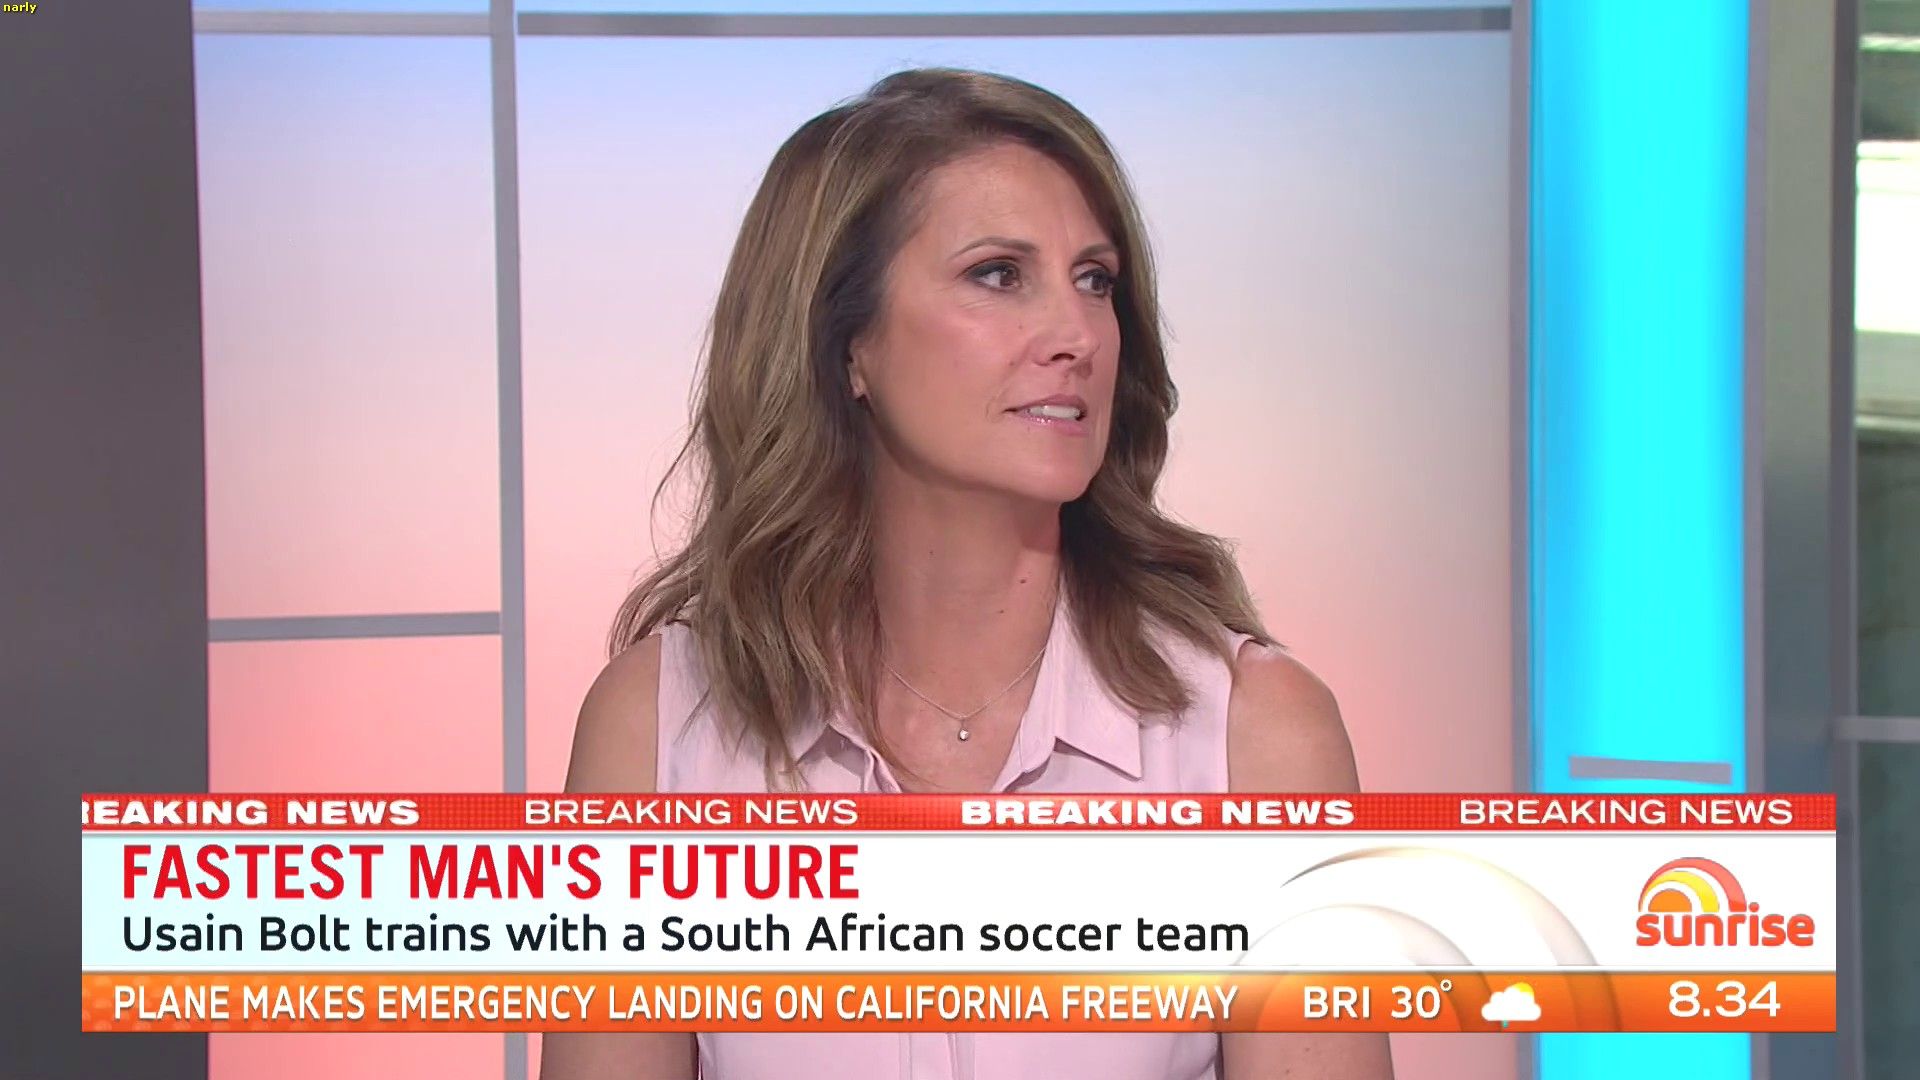Click the FASTEST MAN'S FUTURE headline
This screenshot has width=1920, height=1080.
[490, 872]
